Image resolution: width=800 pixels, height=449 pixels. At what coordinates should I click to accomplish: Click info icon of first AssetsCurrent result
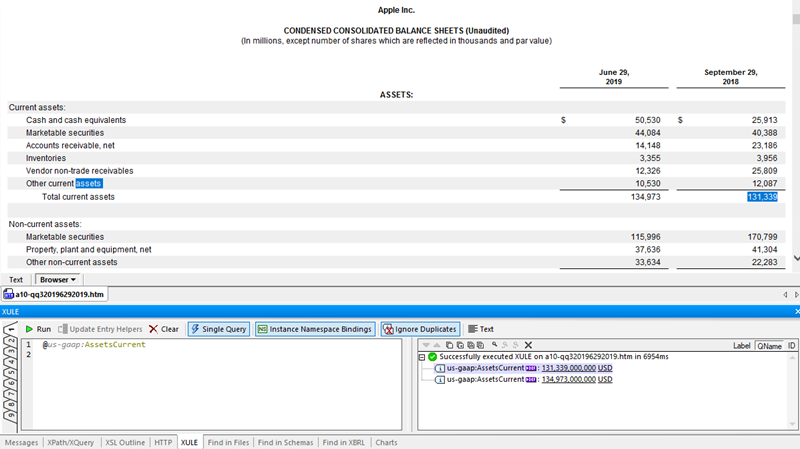441,368
